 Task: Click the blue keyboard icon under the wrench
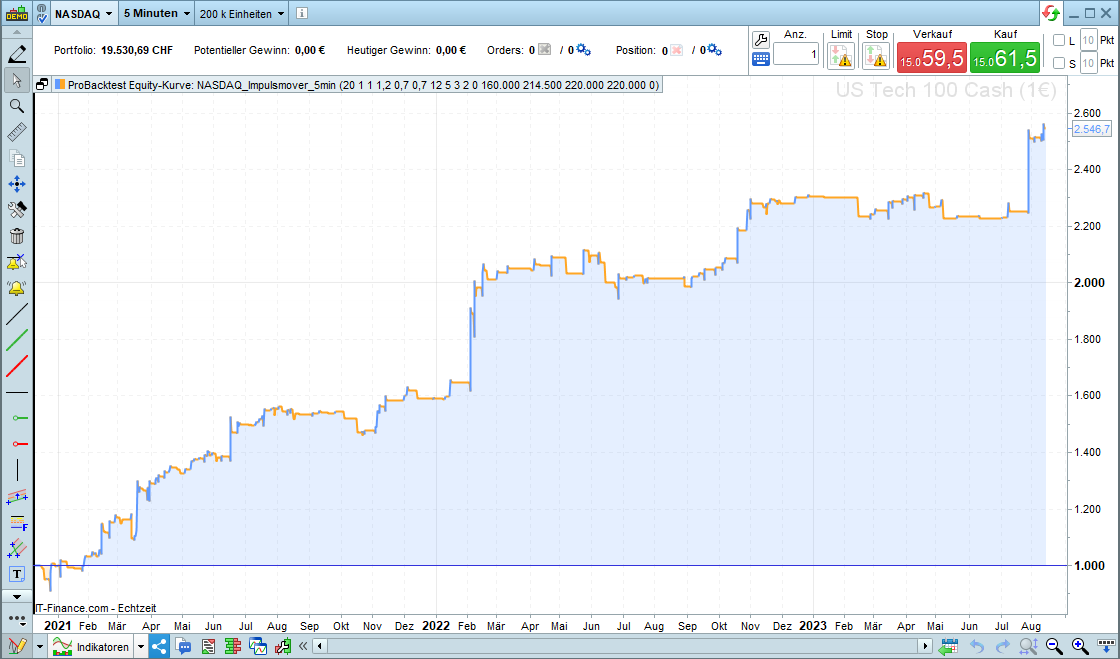tap(761, 60)
